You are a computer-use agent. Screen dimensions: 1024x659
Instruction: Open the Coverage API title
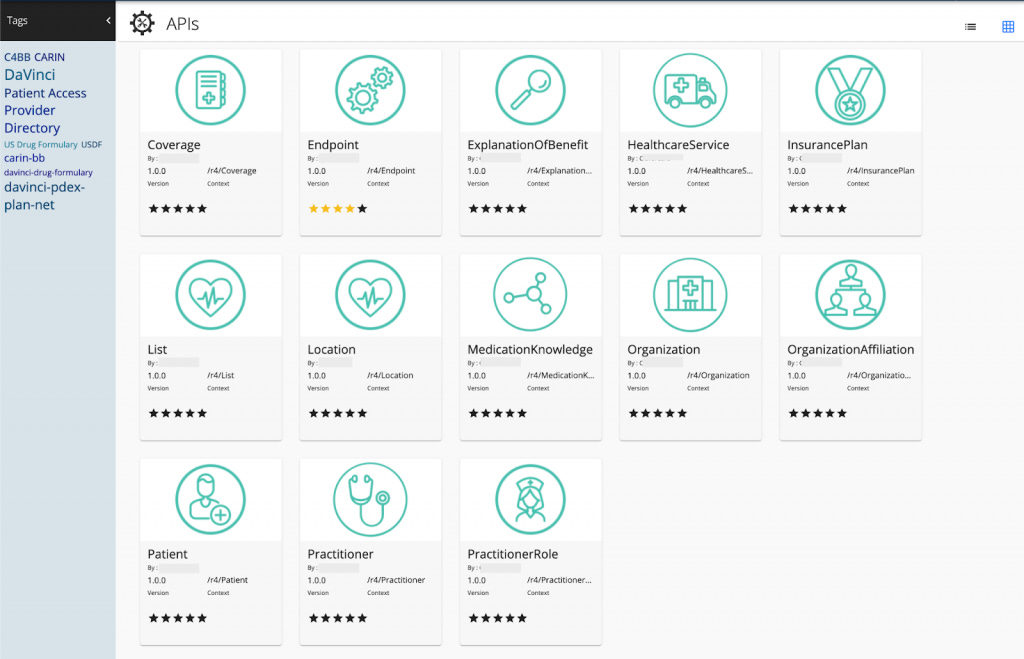pyautogui.click(x=174, y=144)
